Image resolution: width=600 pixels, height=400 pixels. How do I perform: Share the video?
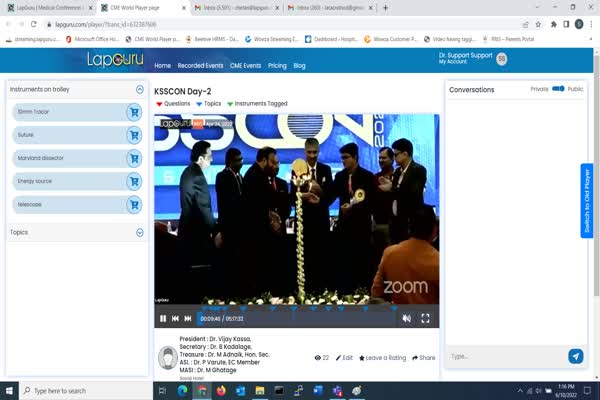(424, 358)
